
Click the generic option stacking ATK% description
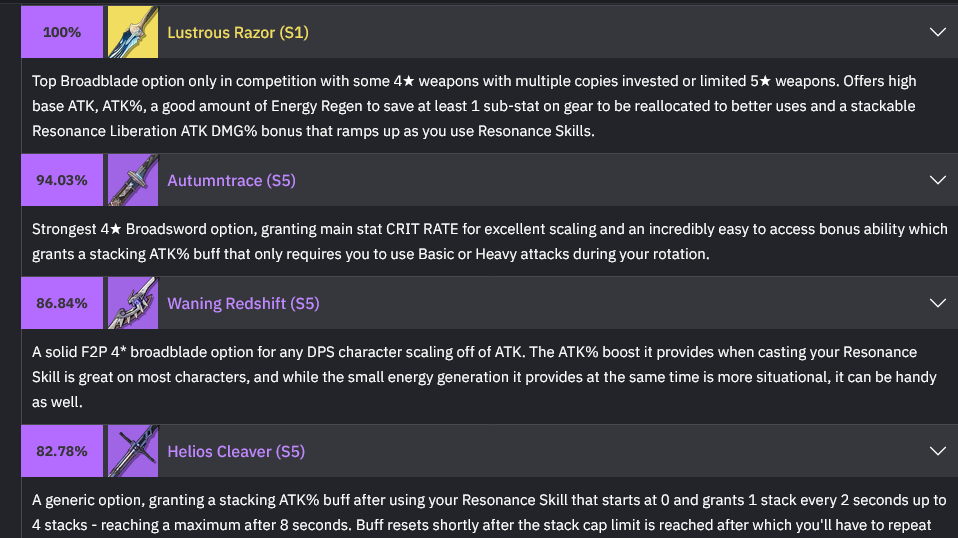coord(489,513)
